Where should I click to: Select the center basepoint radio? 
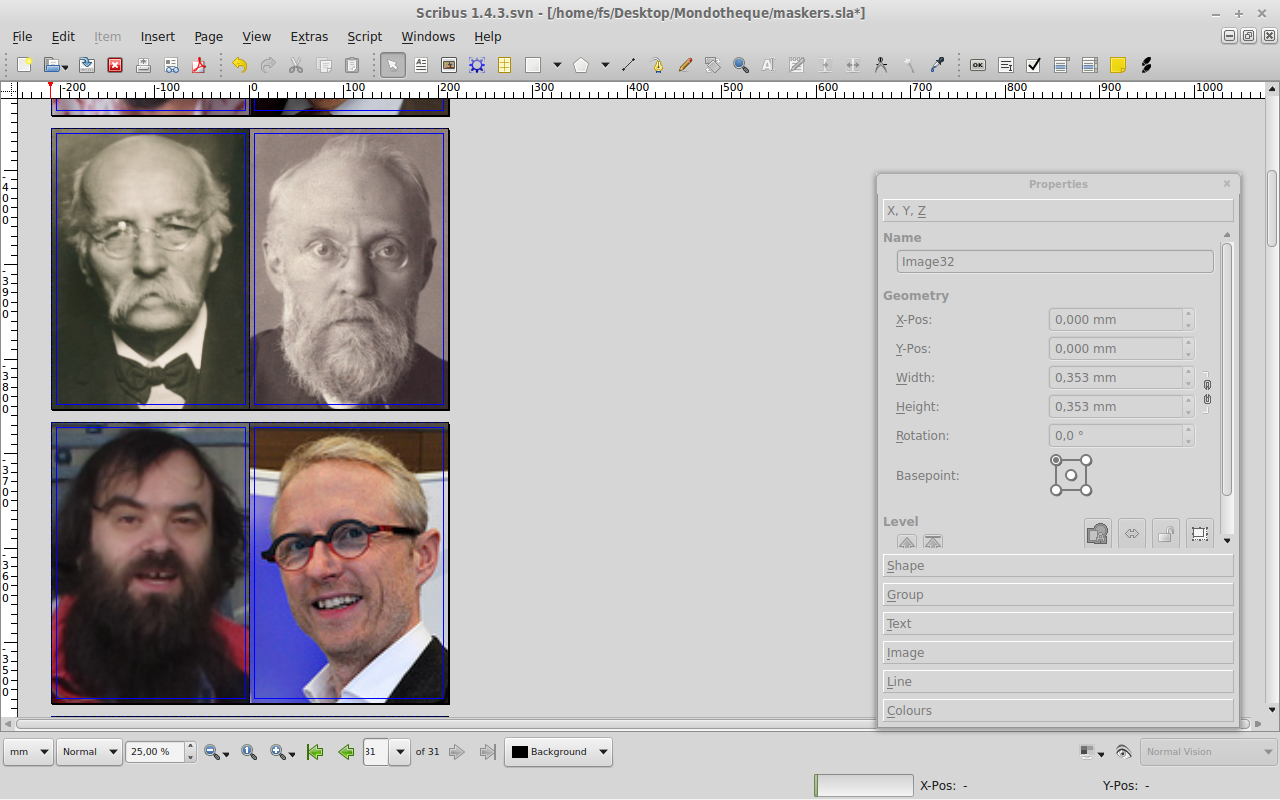tap(1071, 475)
